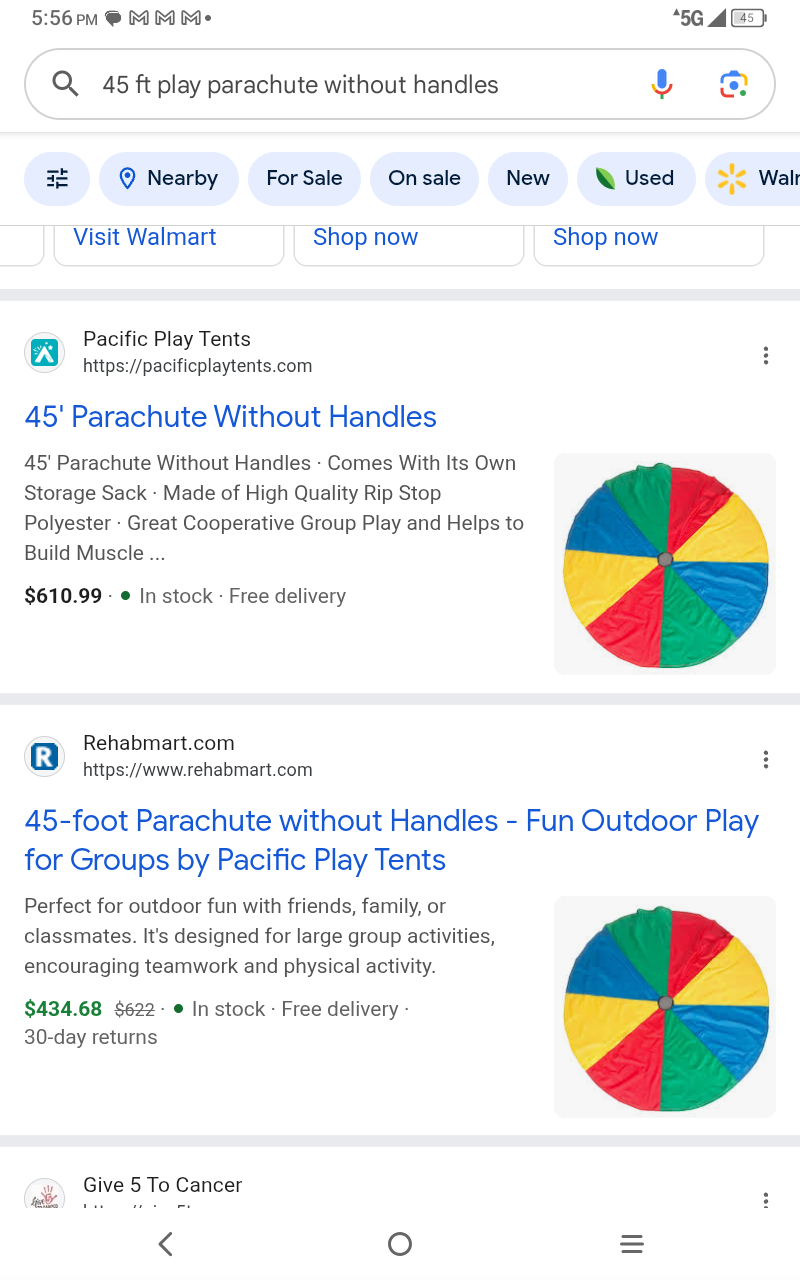The height and width of the screenshot is (1280, 800).
Task: Tap the Rehabmart site favicon
Action: [x=44, y=756]
